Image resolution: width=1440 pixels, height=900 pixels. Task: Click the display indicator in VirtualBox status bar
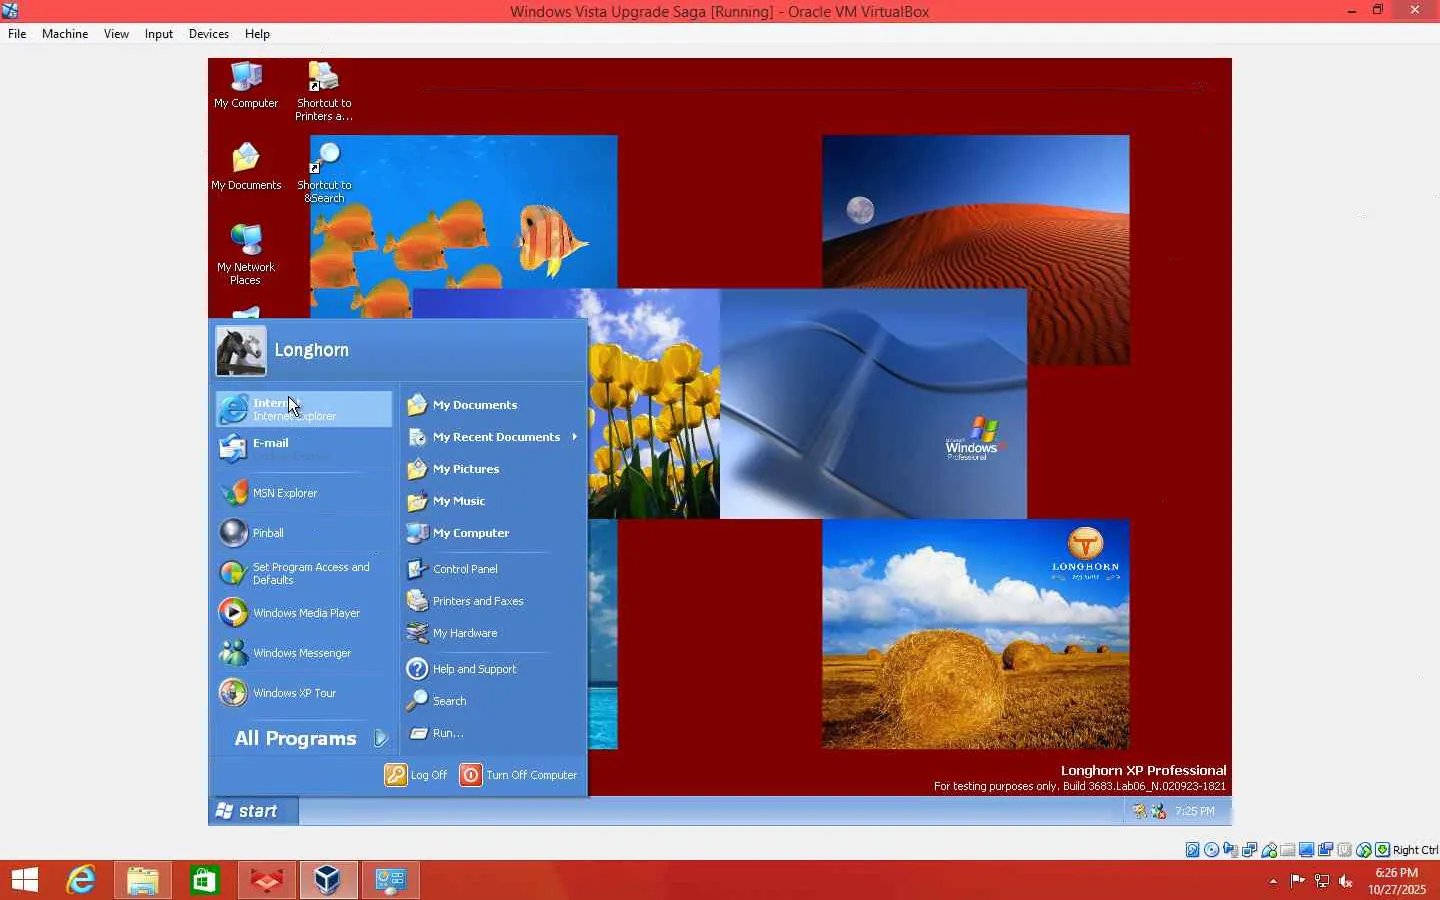tap(1307, 850)
